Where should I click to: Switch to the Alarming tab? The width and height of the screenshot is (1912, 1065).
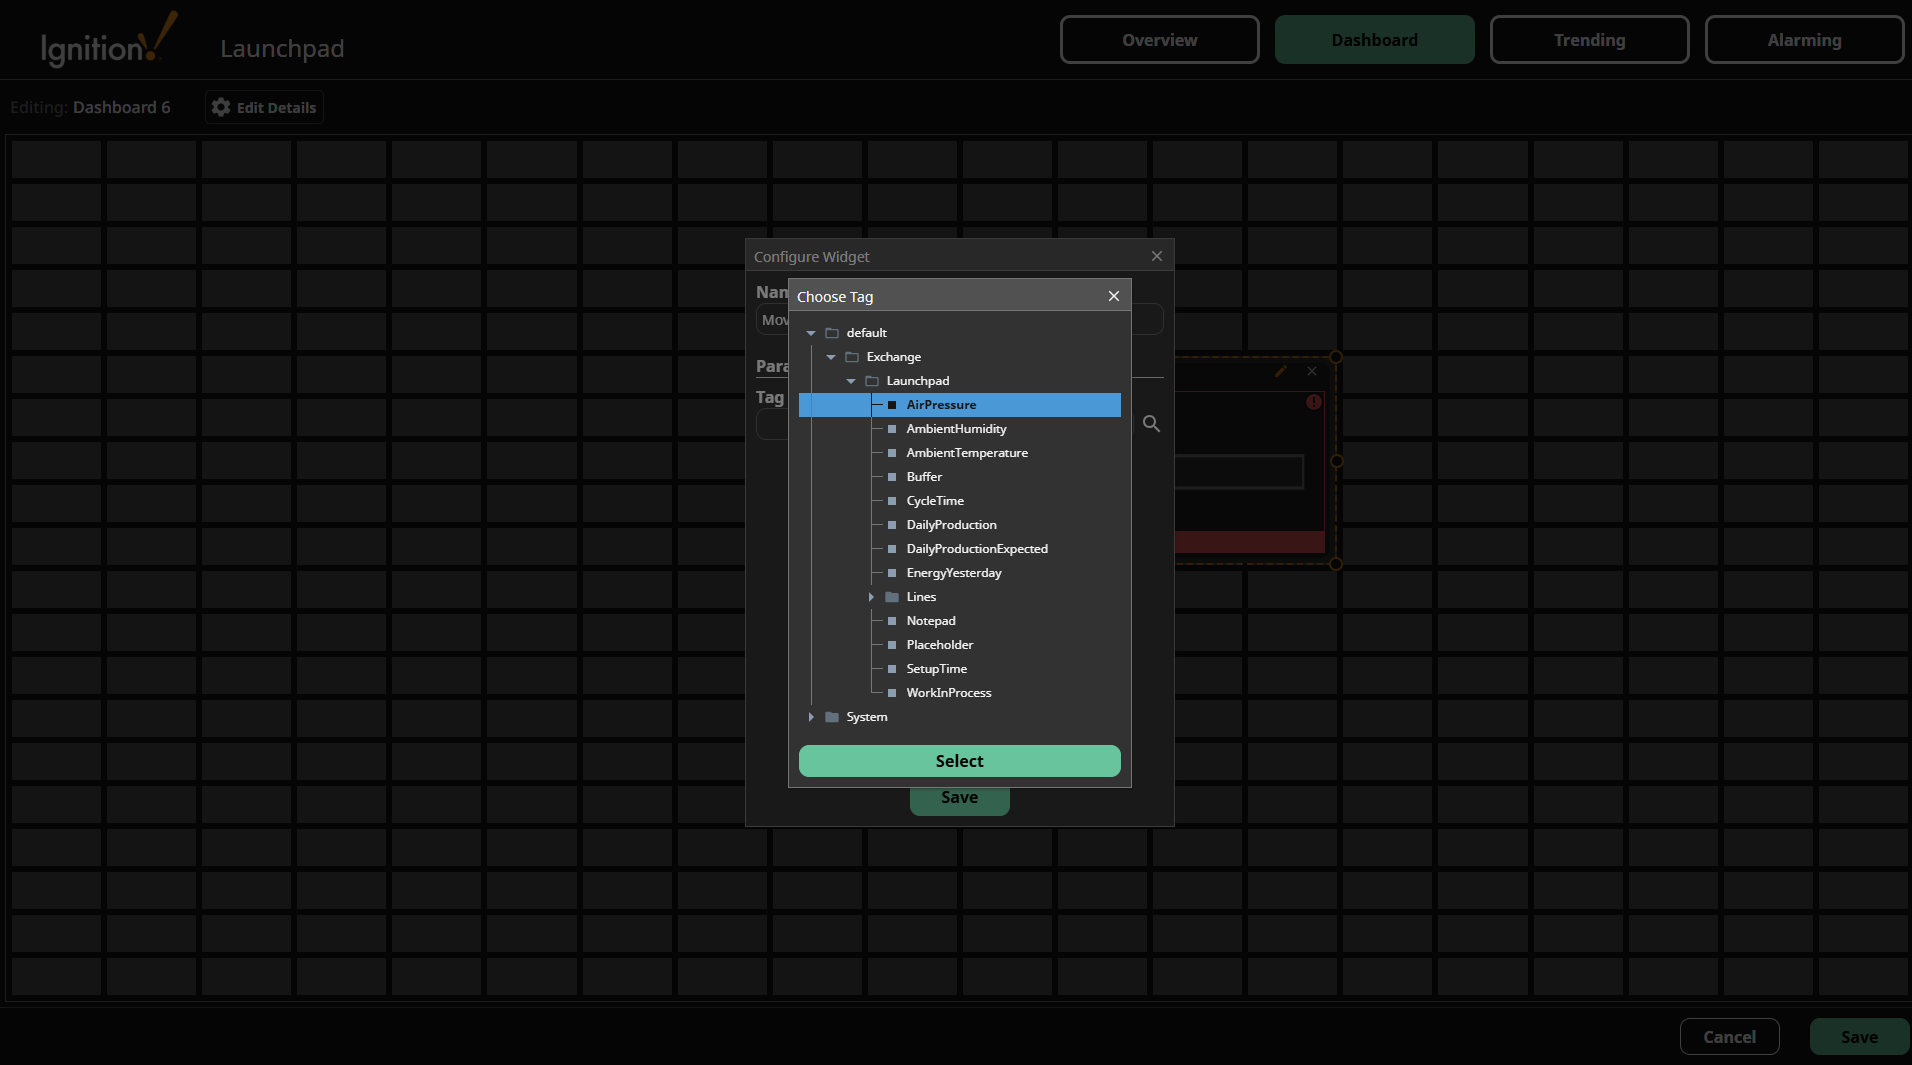(x=1804, y=39)
